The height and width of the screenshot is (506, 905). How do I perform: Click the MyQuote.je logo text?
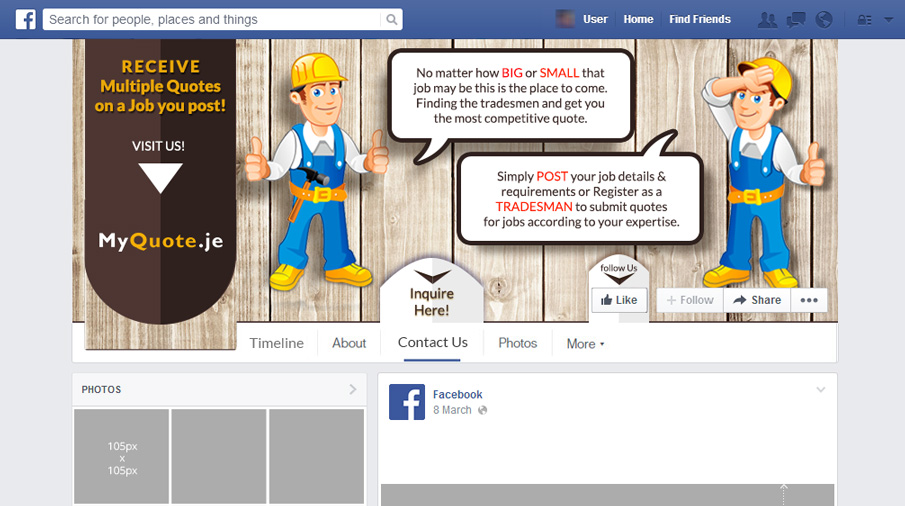(x=160, y=241)
